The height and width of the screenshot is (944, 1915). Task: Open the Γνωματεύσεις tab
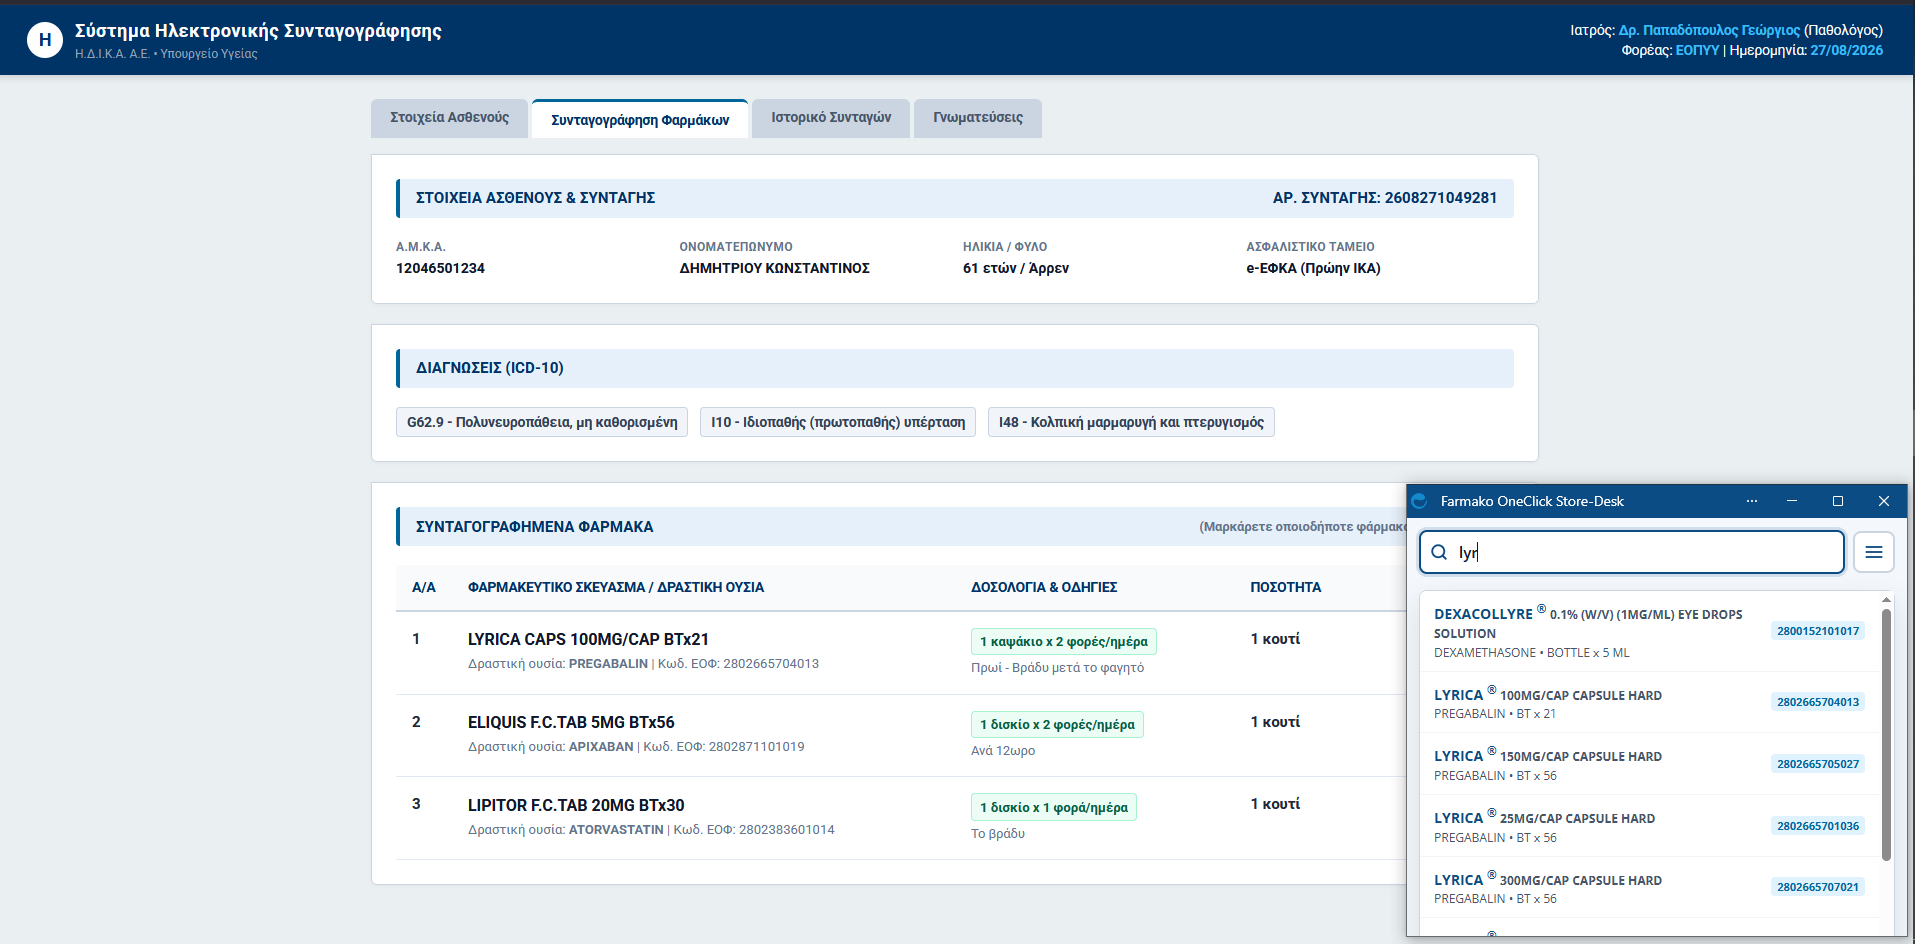pos(978,118)
